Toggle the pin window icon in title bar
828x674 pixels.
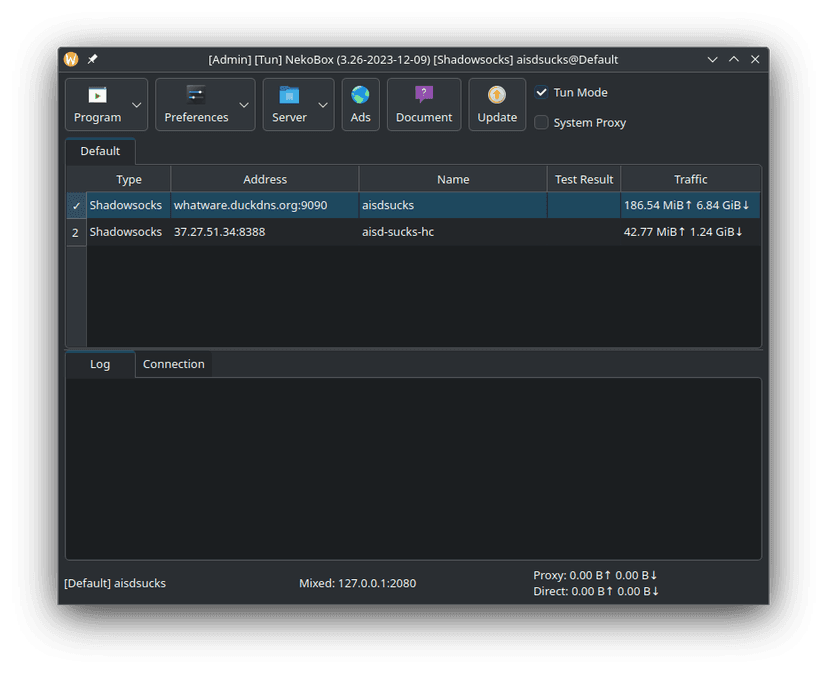click(x=92, y=59)
